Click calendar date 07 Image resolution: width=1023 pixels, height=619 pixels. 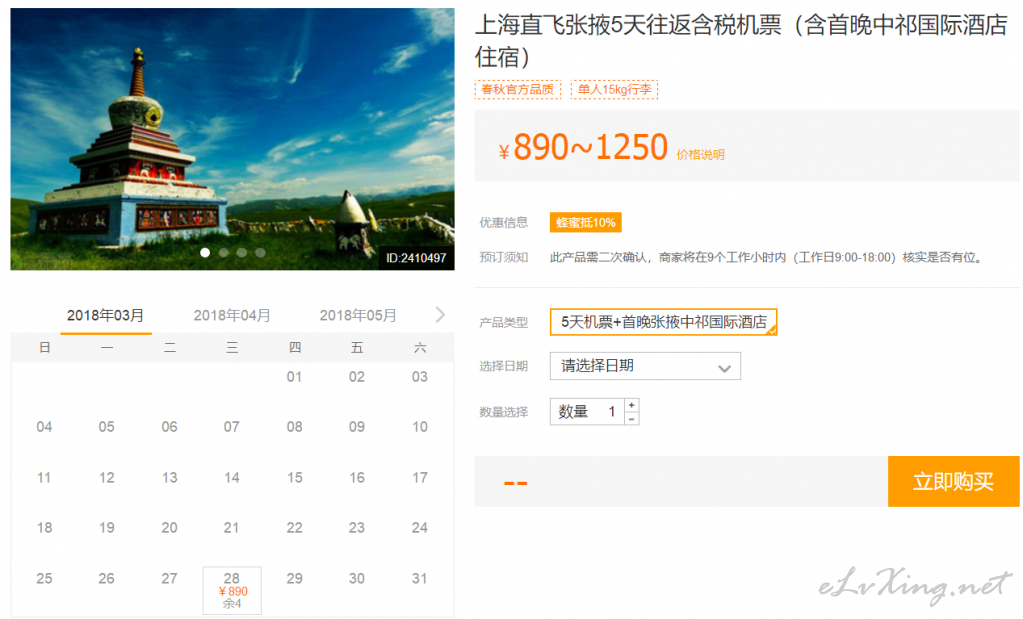[x=232, y=427]
